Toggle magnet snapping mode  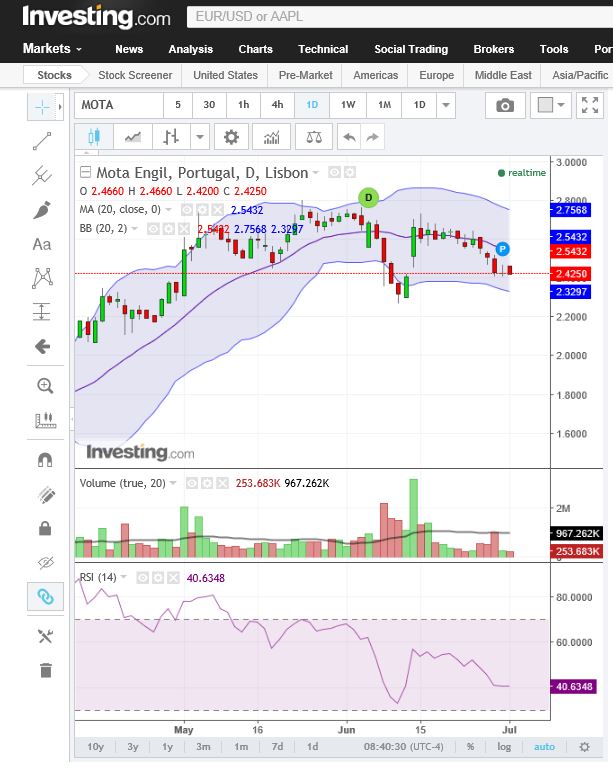pos(45,460)
